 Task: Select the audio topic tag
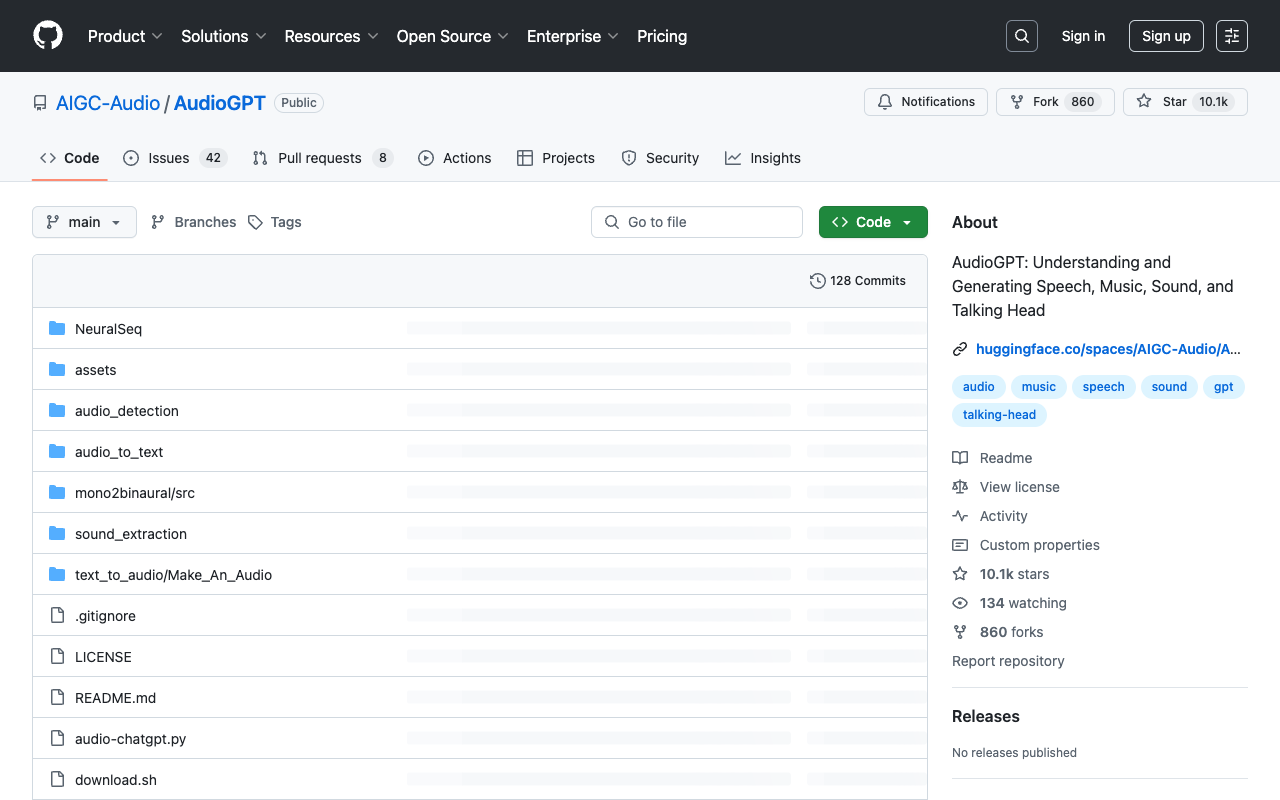[x=979, y=387]
